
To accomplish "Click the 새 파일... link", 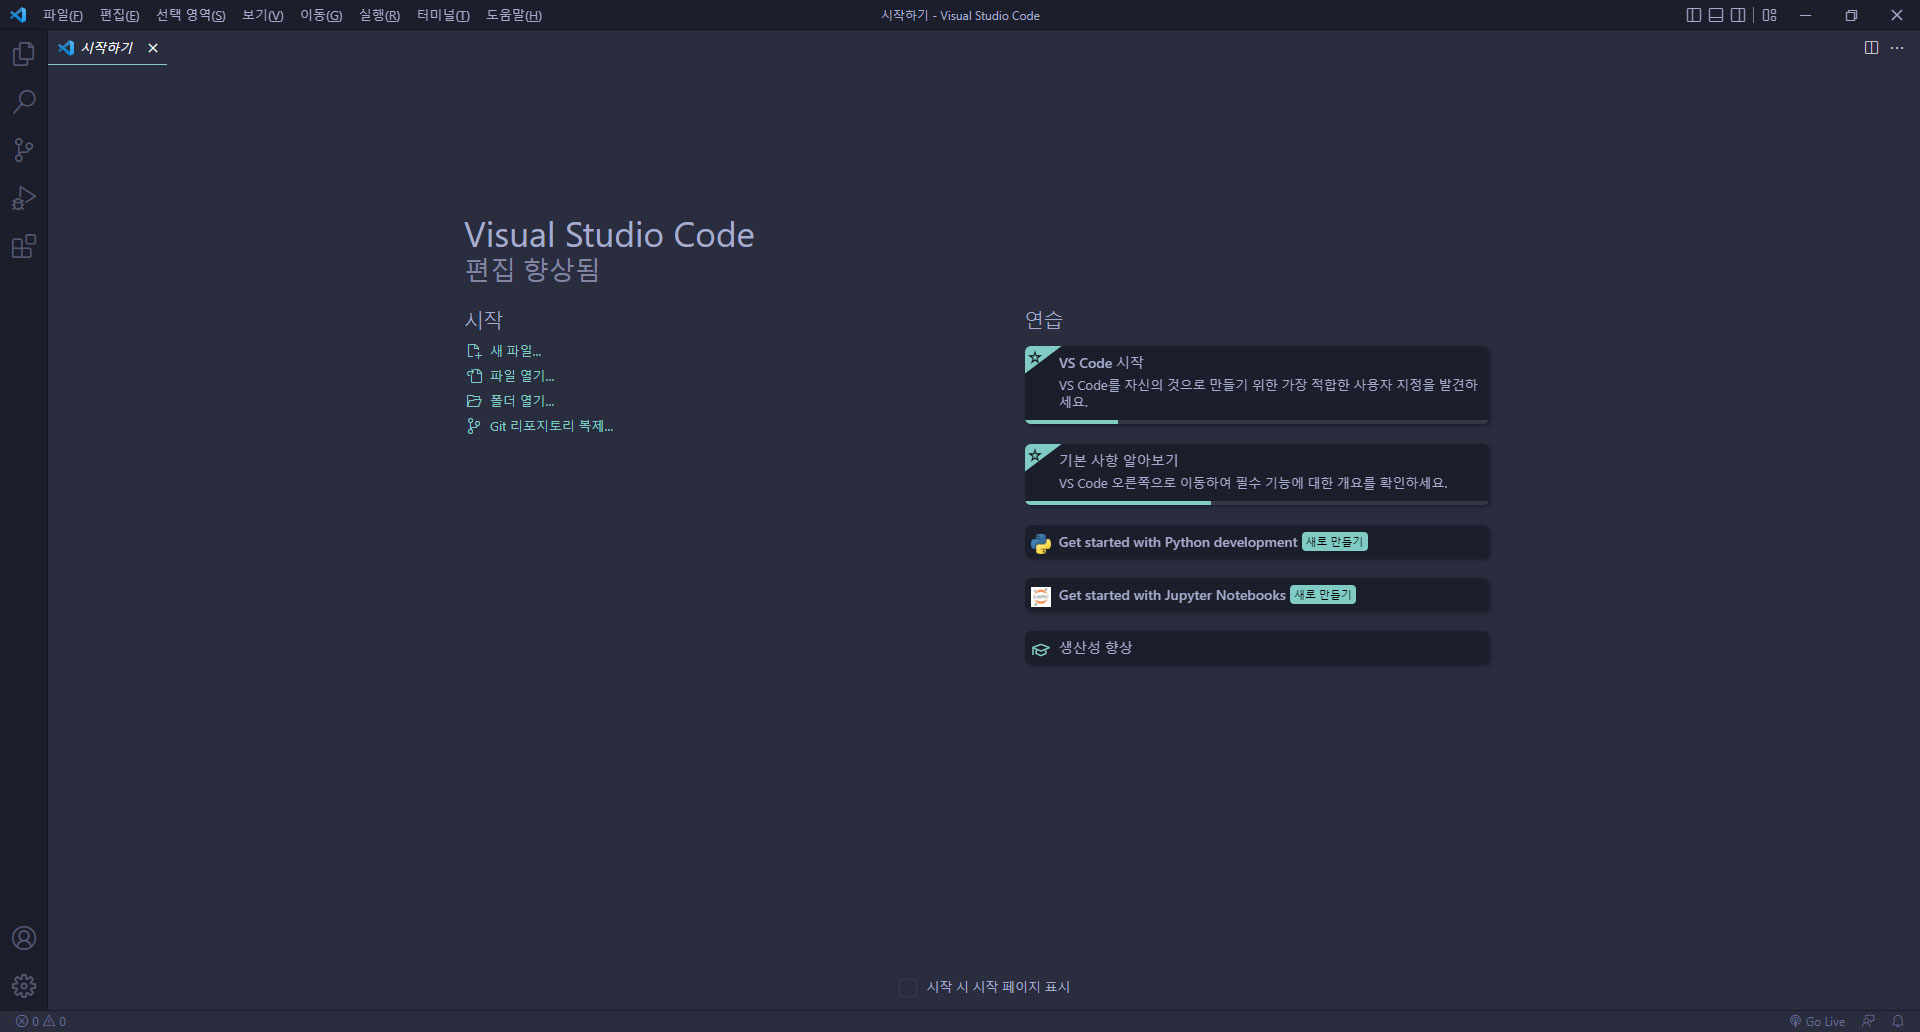I will (515, 351).
